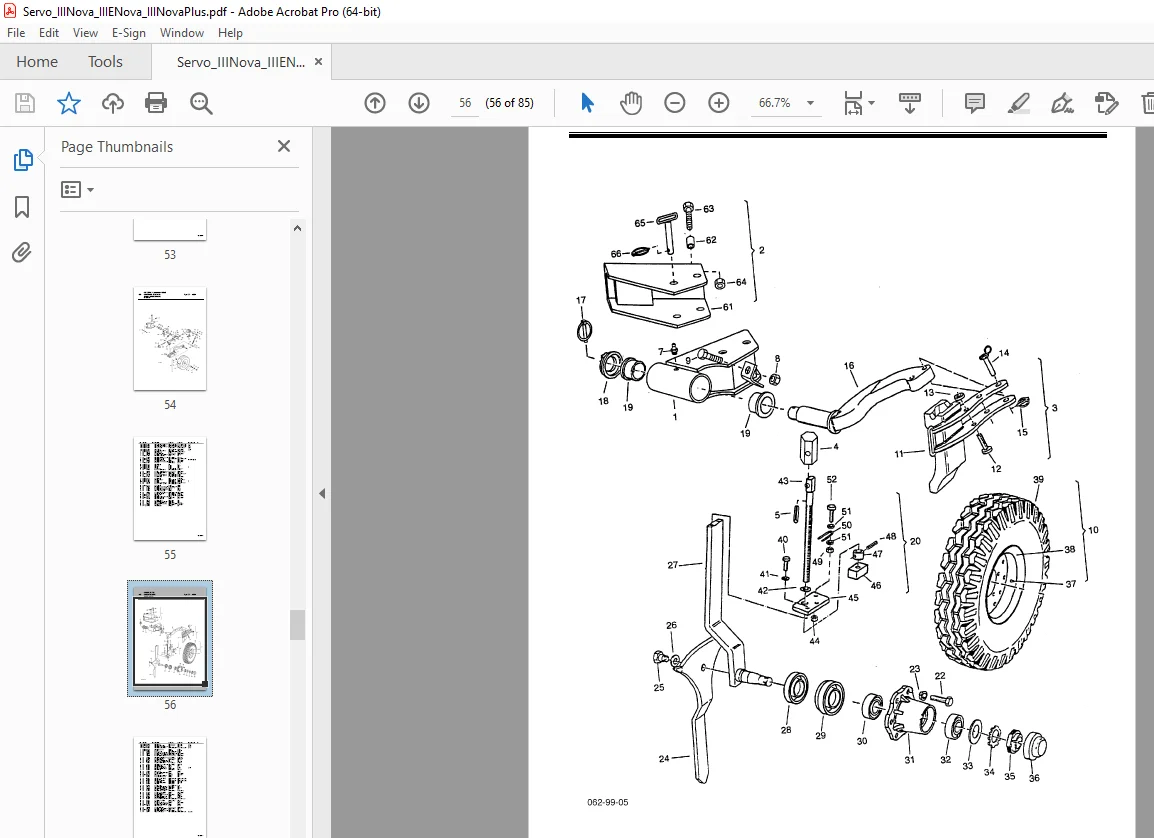This screenshot has height=838, width=1154.
Task: Show Page Thumbnails sidebar icon
Action: (x=22, y=160)
